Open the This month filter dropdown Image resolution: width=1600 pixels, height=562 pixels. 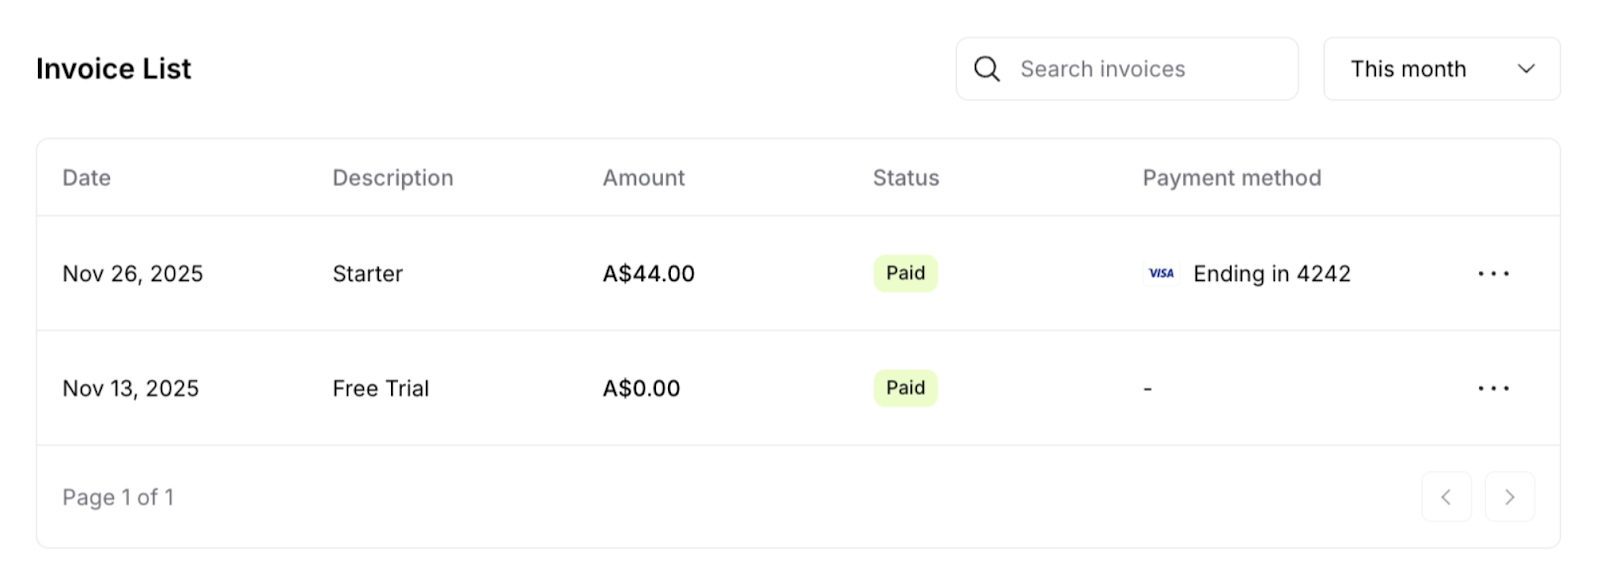pos(1442,69)
